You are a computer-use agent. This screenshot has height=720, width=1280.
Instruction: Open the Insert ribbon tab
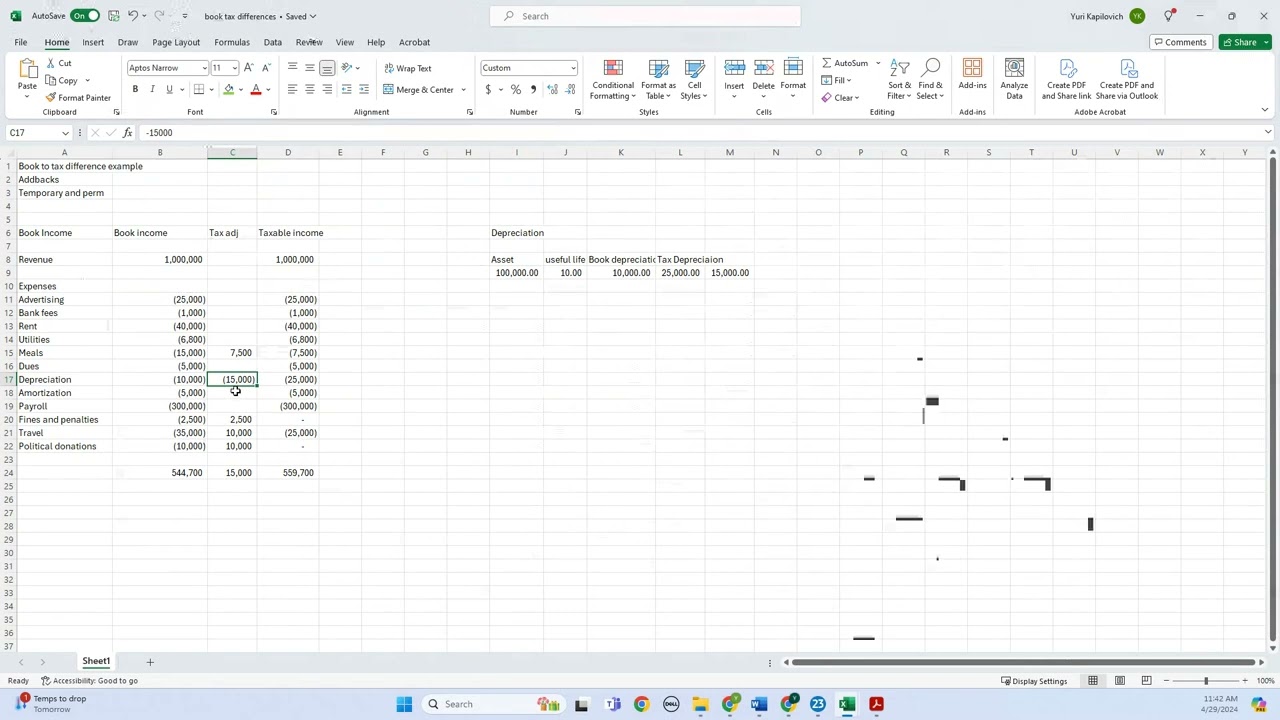[x=93, y=42]
